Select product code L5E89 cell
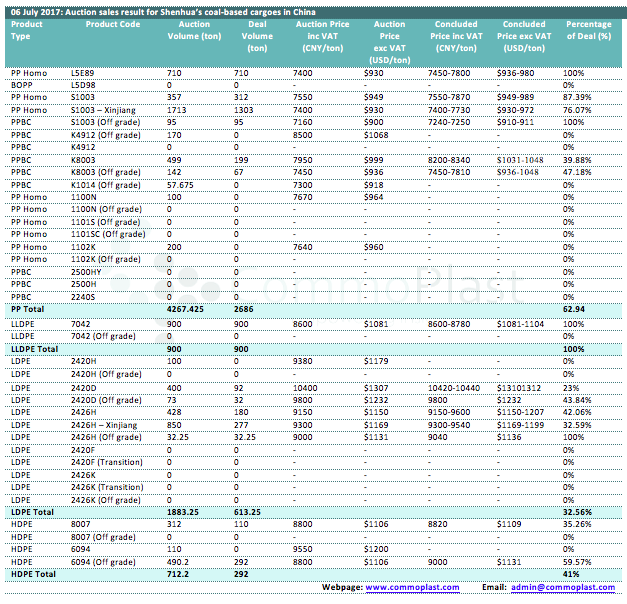 pos(86,73)
